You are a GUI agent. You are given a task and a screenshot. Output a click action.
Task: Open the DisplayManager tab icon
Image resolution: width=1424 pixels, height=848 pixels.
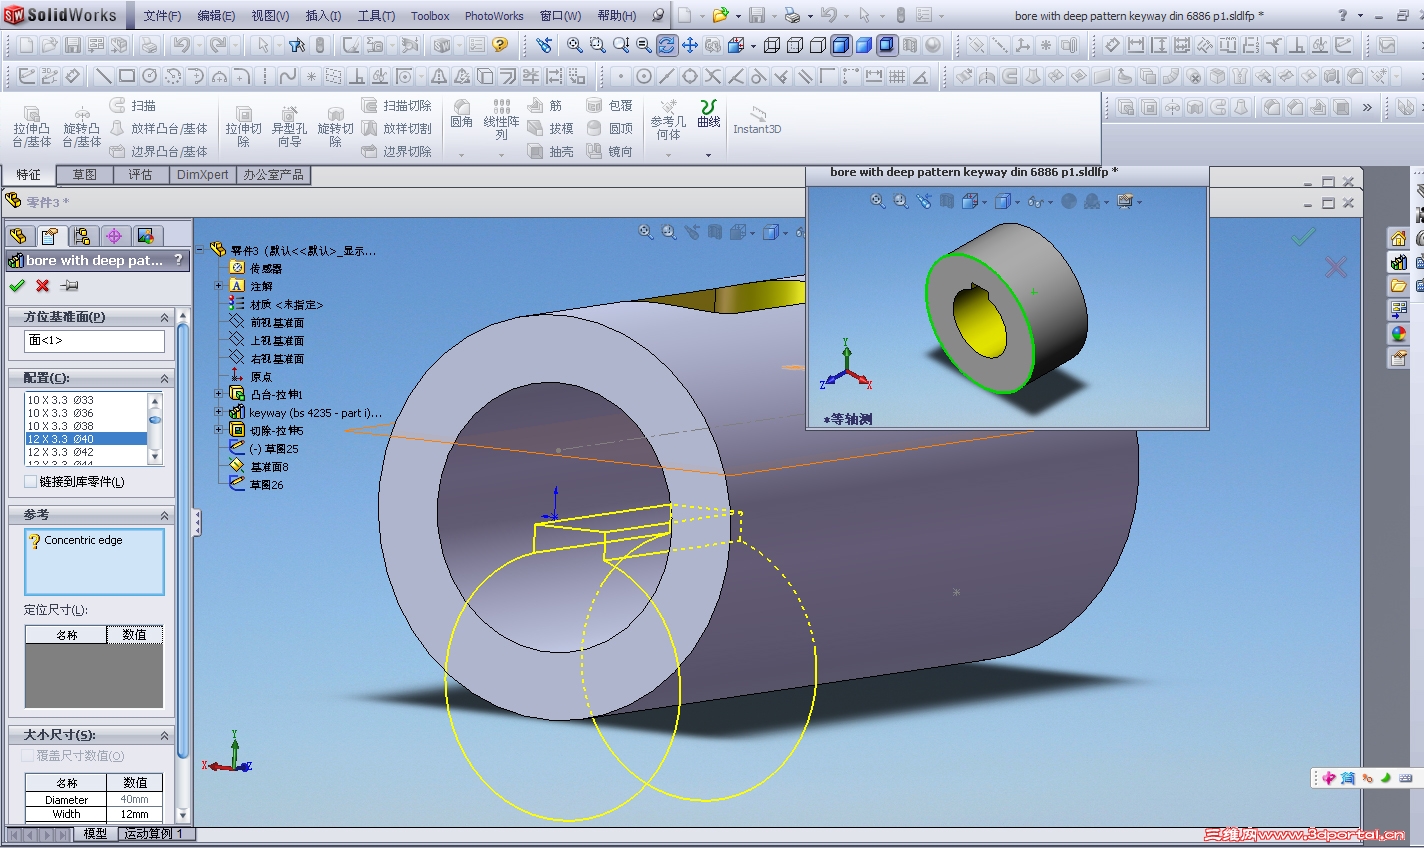(146, 236)
